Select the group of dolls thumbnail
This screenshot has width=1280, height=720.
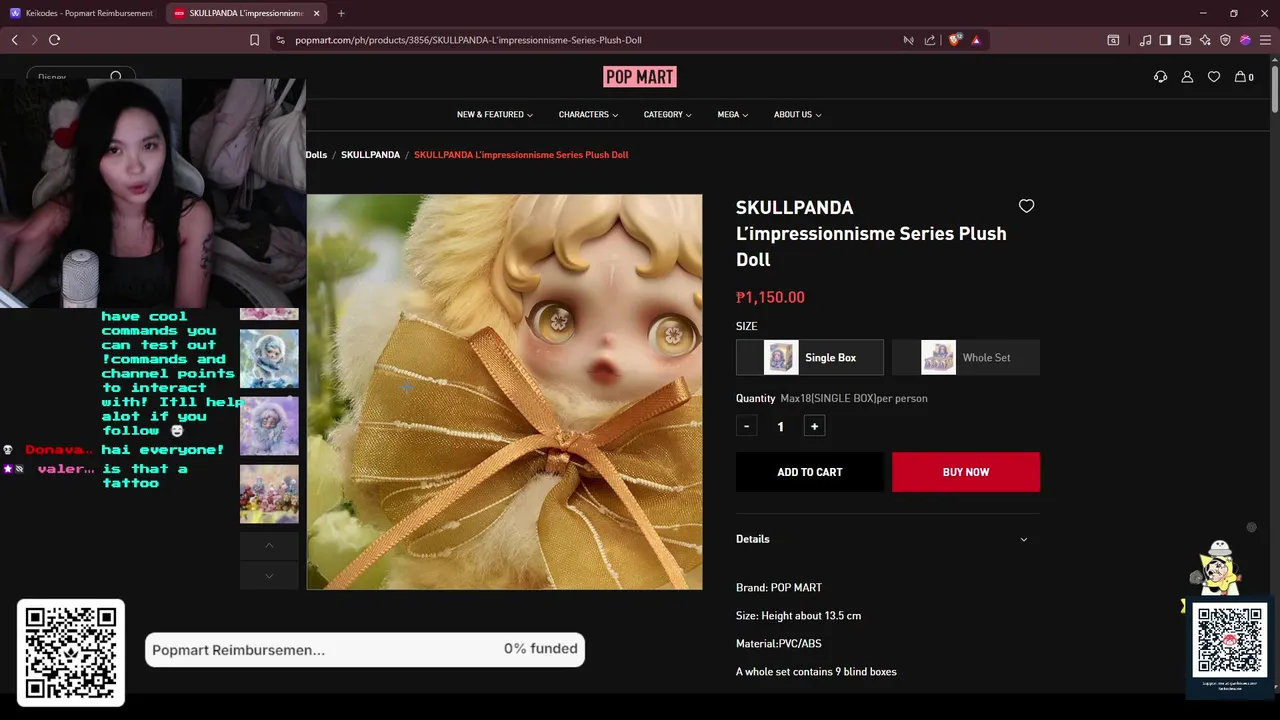(x=269, y=494)
